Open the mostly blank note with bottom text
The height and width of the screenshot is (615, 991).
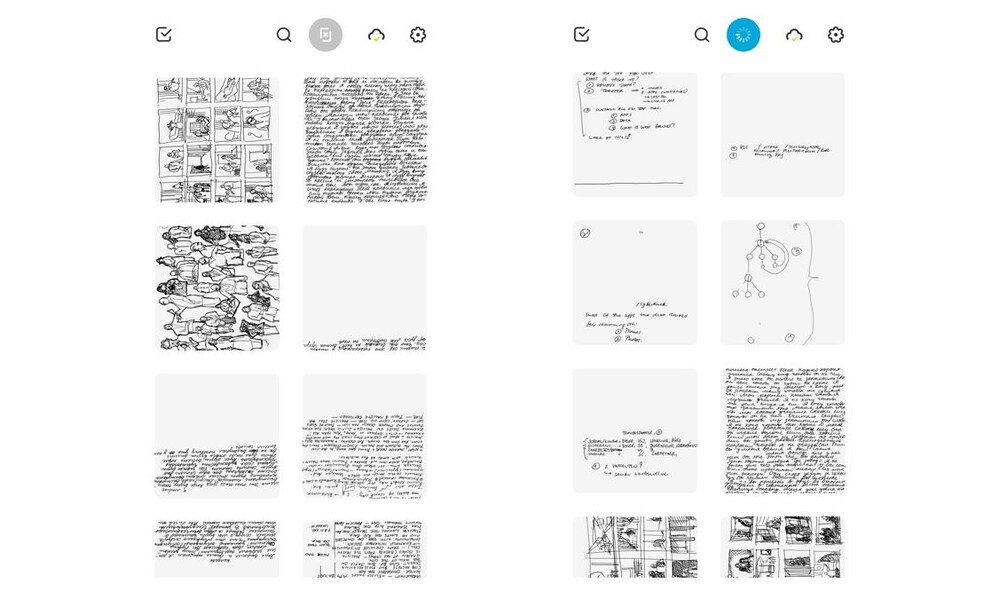pyautogui.click(x=365, y=288)
